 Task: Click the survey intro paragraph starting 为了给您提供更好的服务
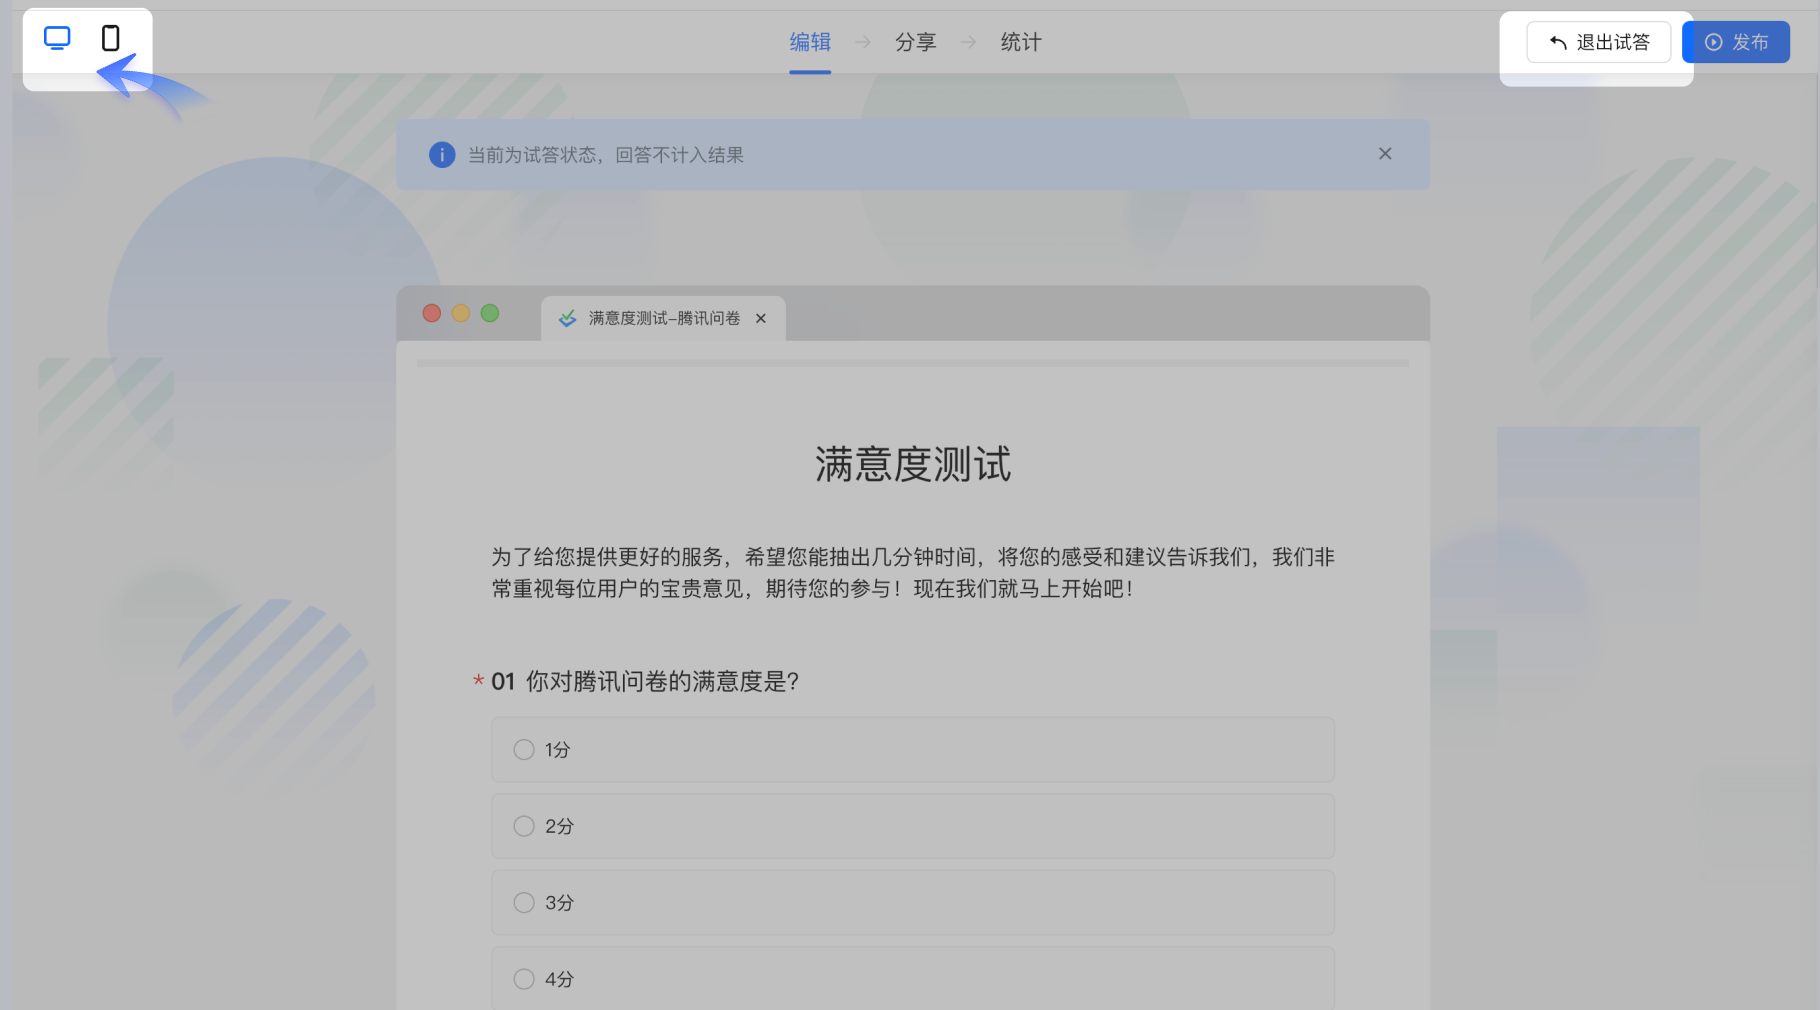(913, 573)
